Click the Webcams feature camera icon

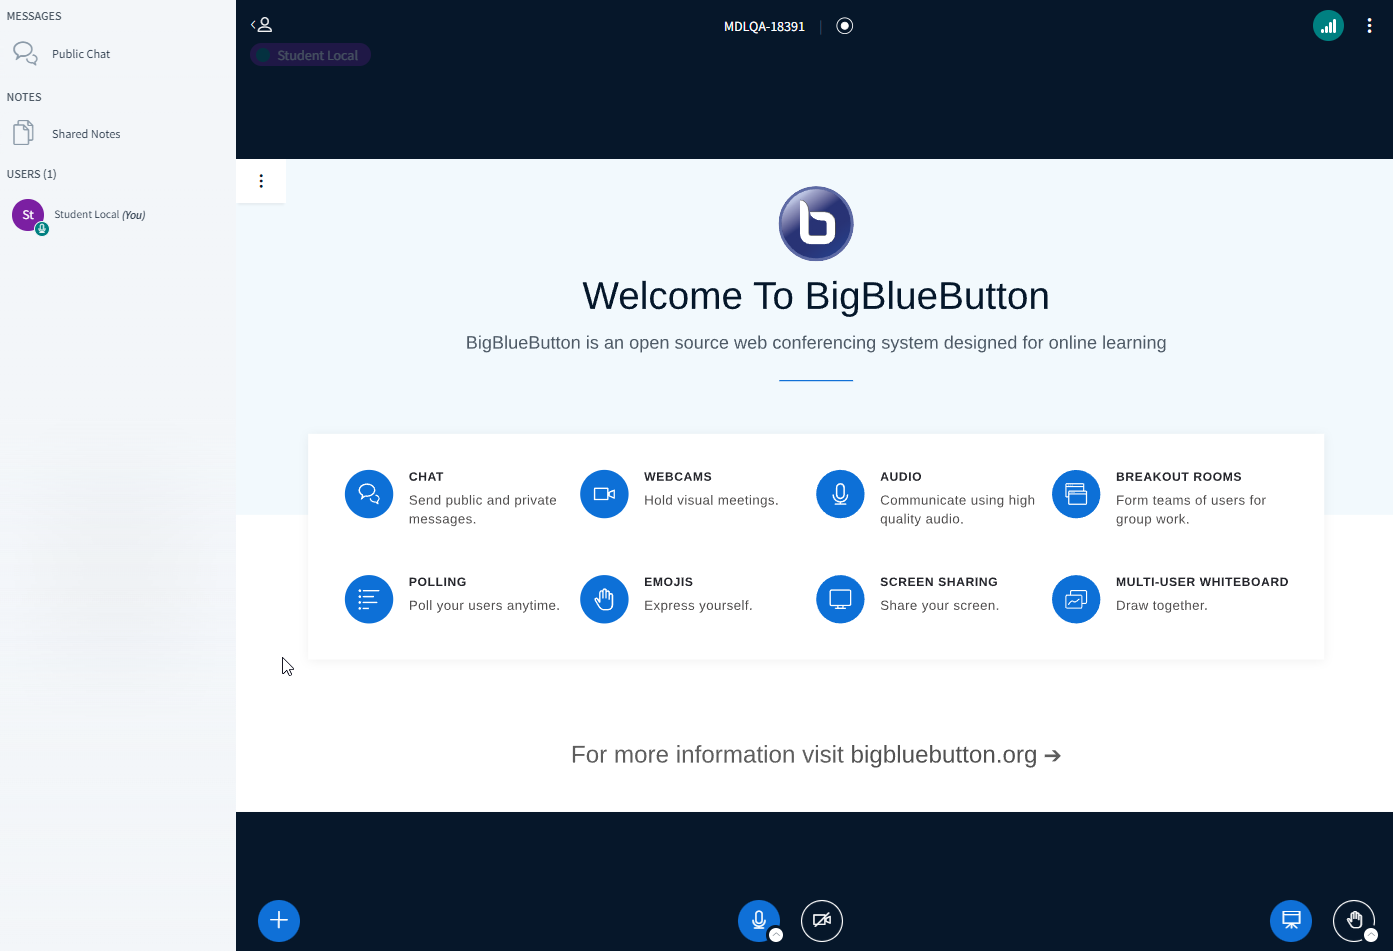pyautogui.click(x=604, y=494)
